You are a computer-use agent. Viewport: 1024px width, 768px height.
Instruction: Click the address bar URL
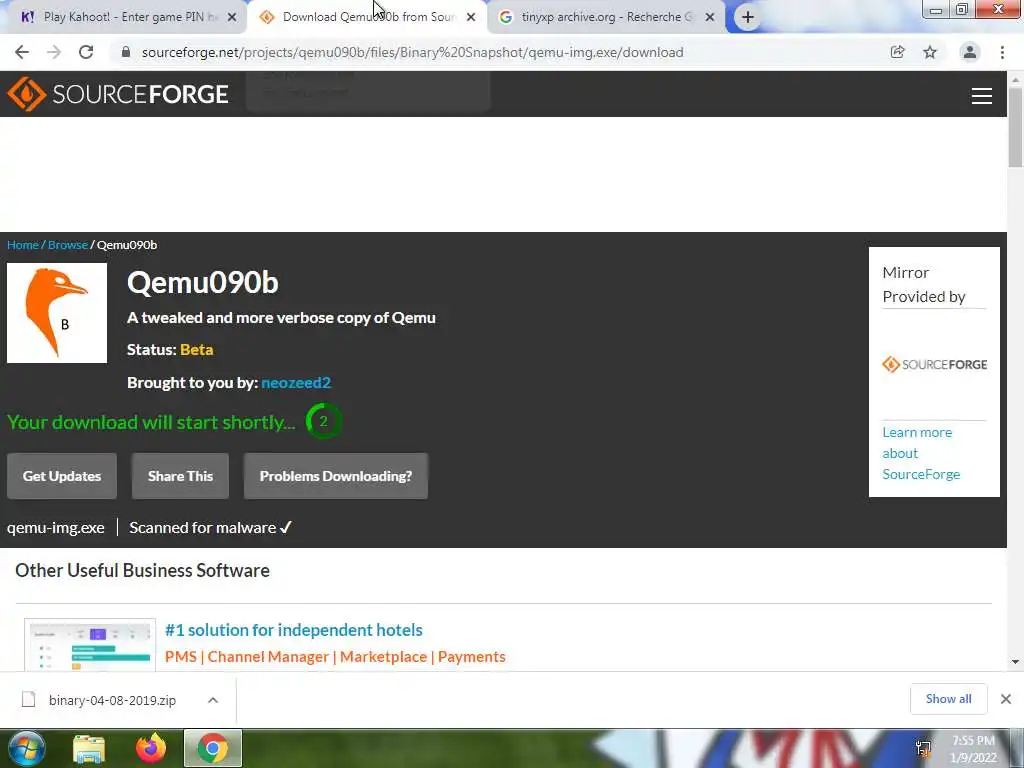coord(413,52)
